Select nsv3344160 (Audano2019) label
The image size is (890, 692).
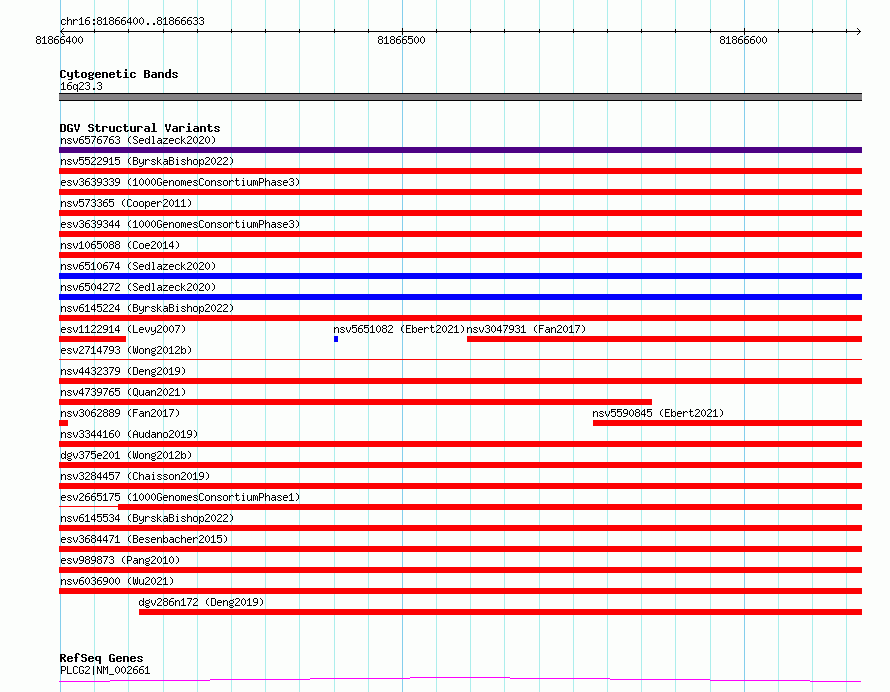point(129,434)
